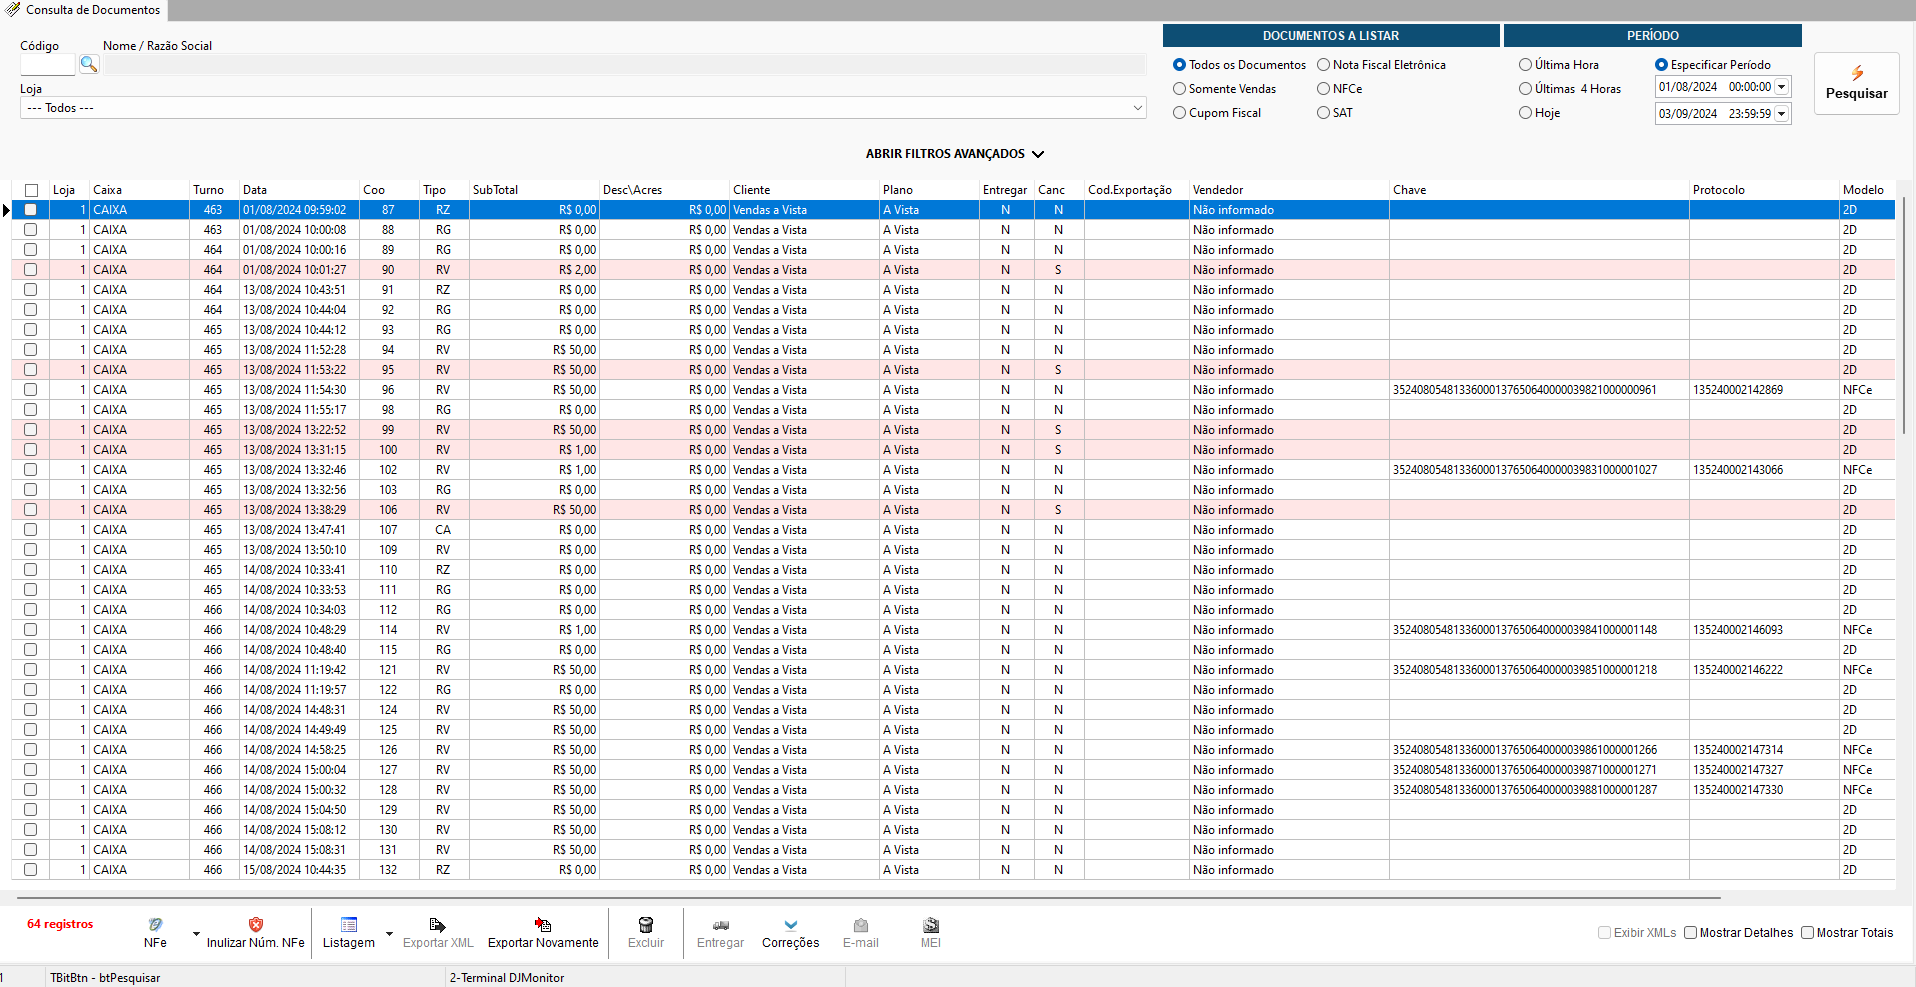
Task: Click the magnifier search icon beside Código
Action: click(89, 65)
